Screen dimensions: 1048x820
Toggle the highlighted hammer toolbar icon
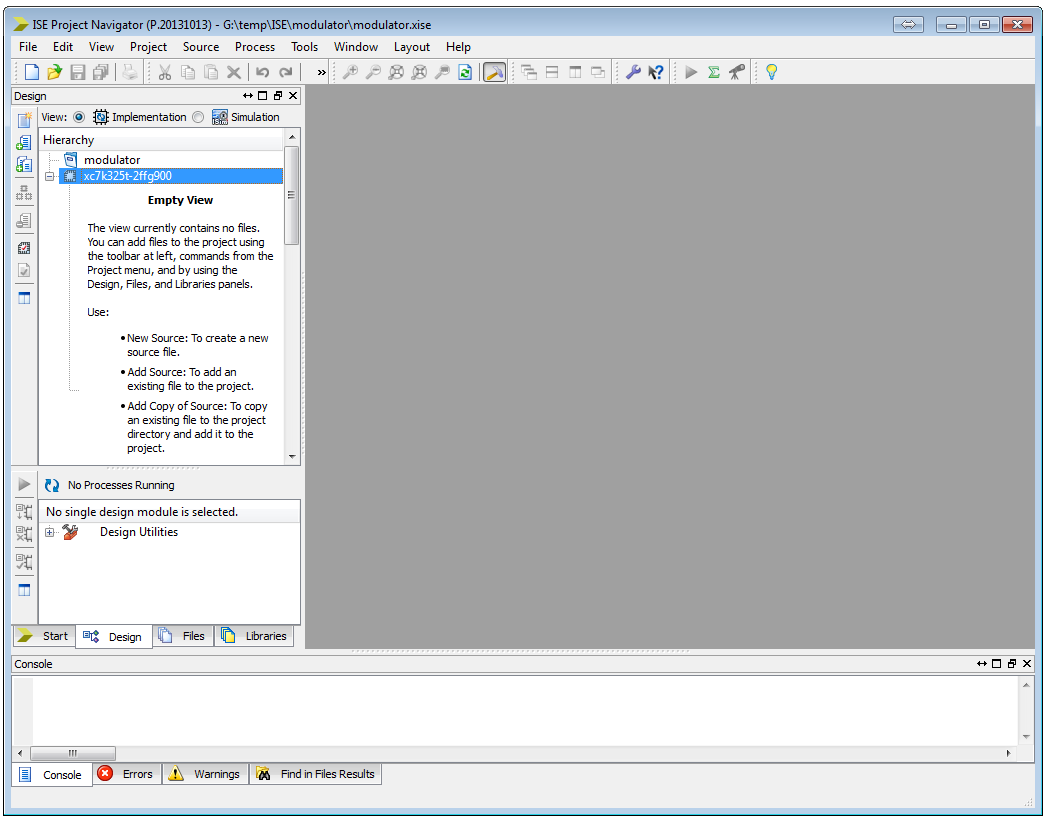495,72
